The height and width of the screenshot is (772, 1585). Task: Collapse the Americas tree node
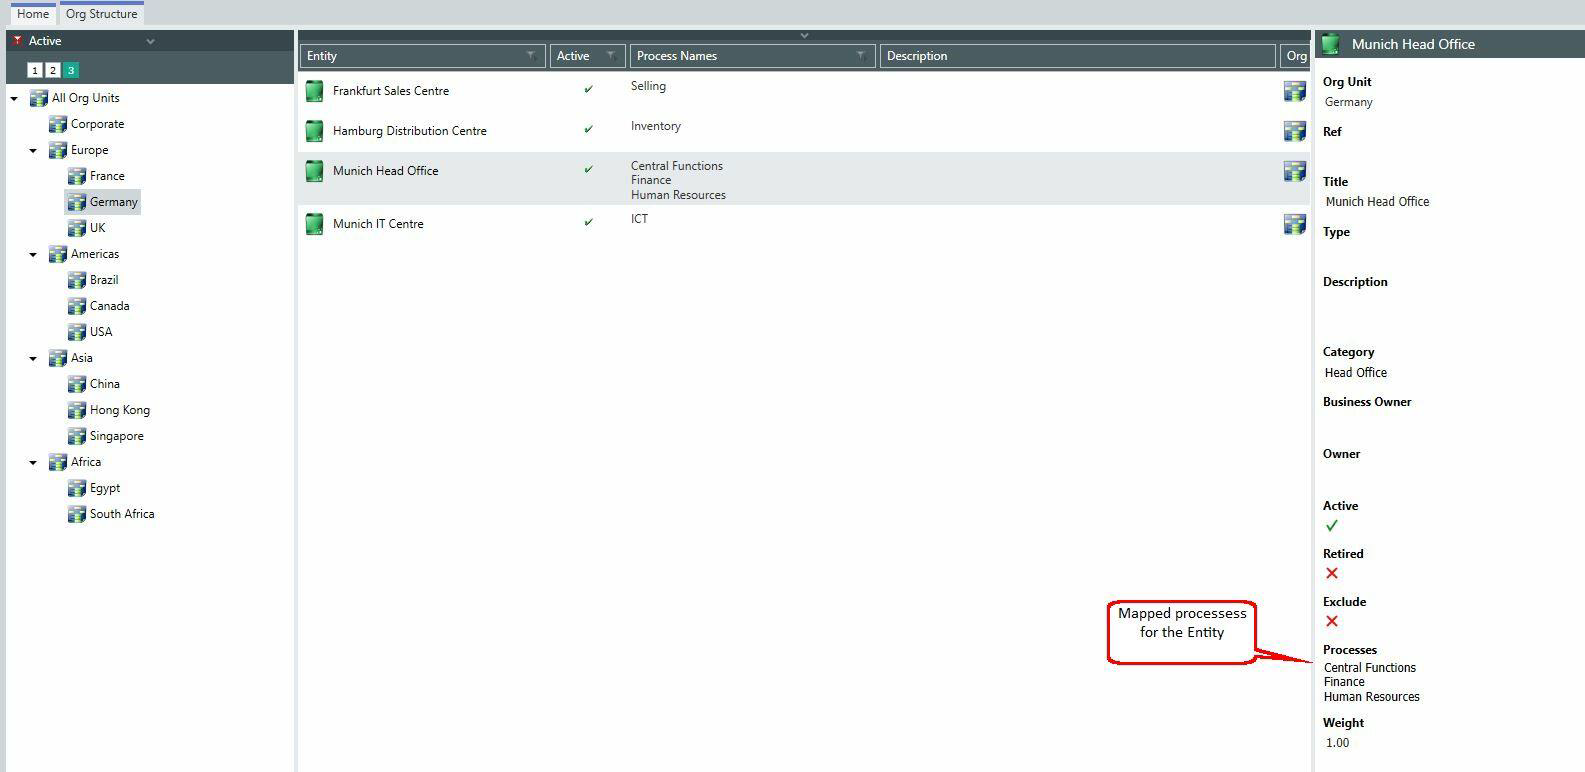click(x=33, y=255)
